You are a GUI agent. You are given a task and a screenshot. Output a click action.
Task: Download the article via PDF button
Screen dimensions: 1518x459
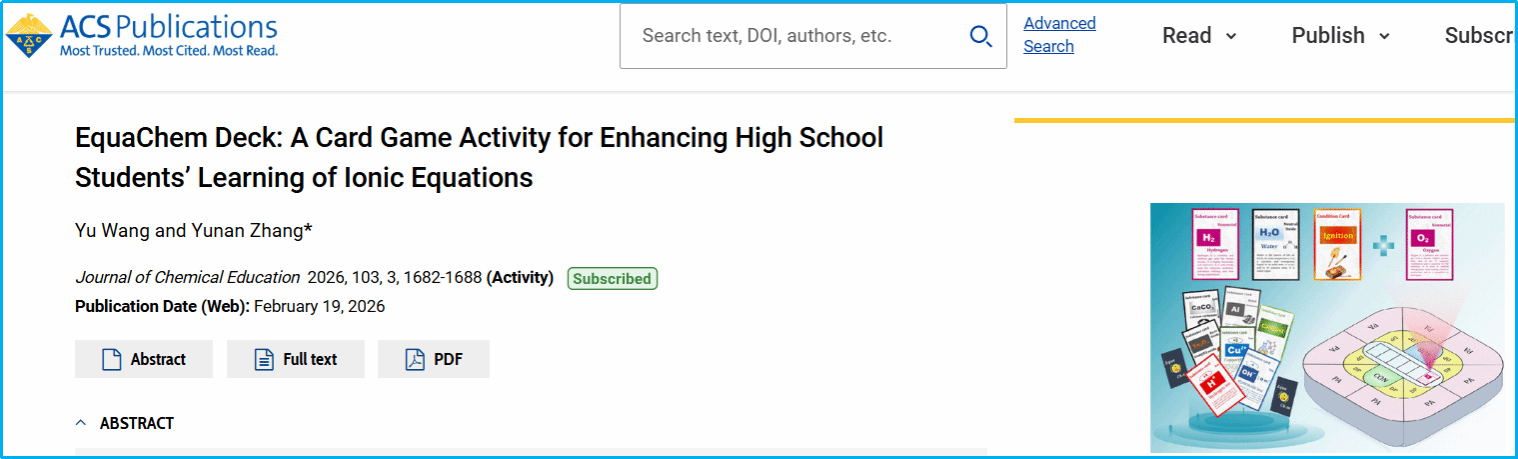tap(434, 359)
